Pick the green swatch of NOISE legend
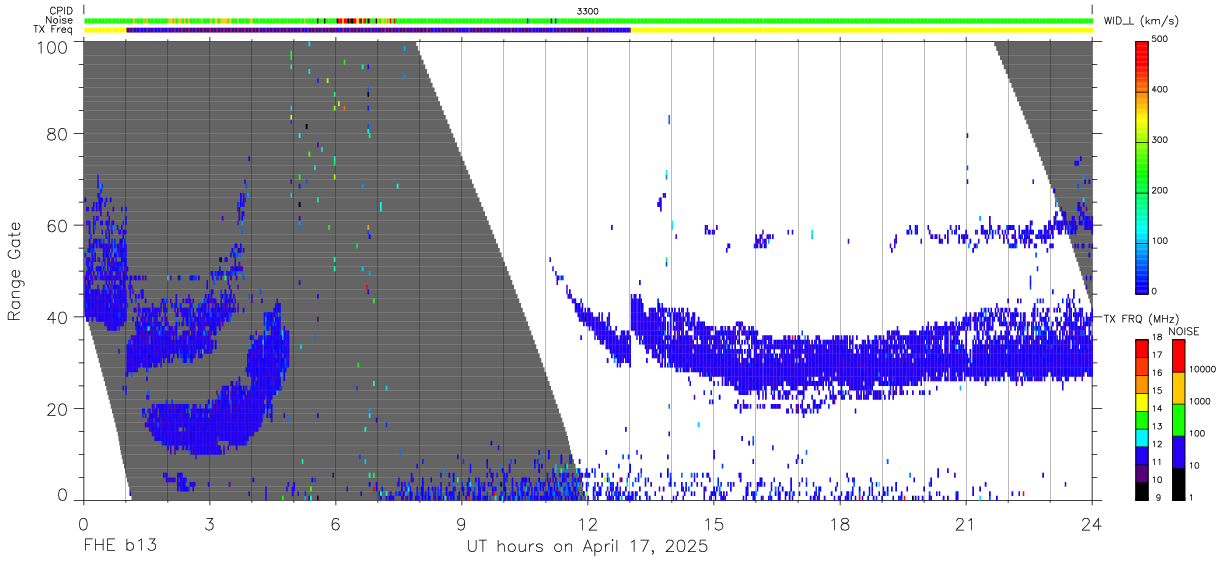This screenshot has height=567, width=1228. 1179,420
